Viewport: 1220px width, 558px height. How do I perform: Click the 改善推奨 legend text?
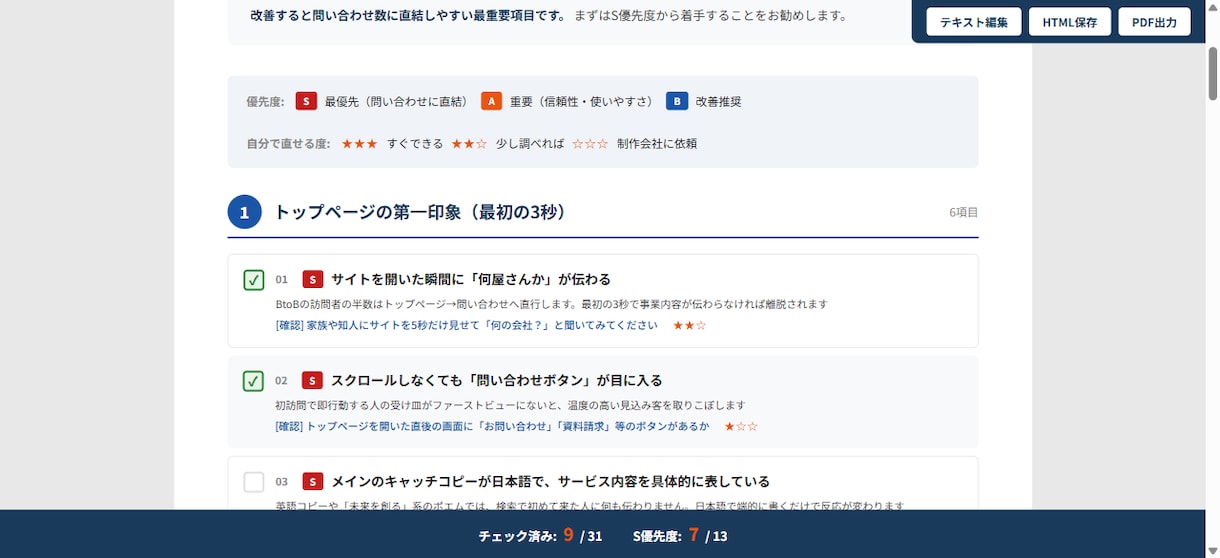[x=718, y=101]
